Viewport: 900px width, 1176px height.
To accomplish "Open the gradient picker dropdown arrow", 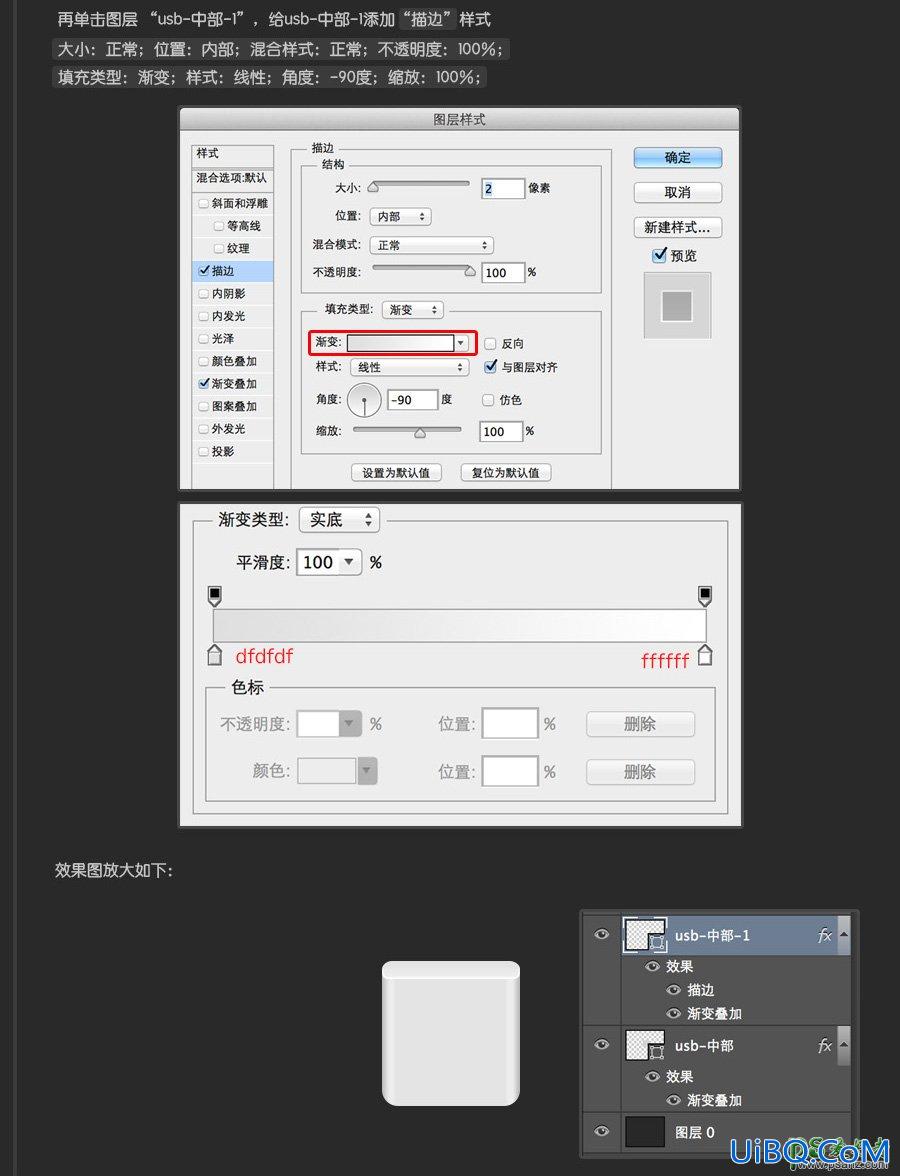I will click(x=461, y=343).
